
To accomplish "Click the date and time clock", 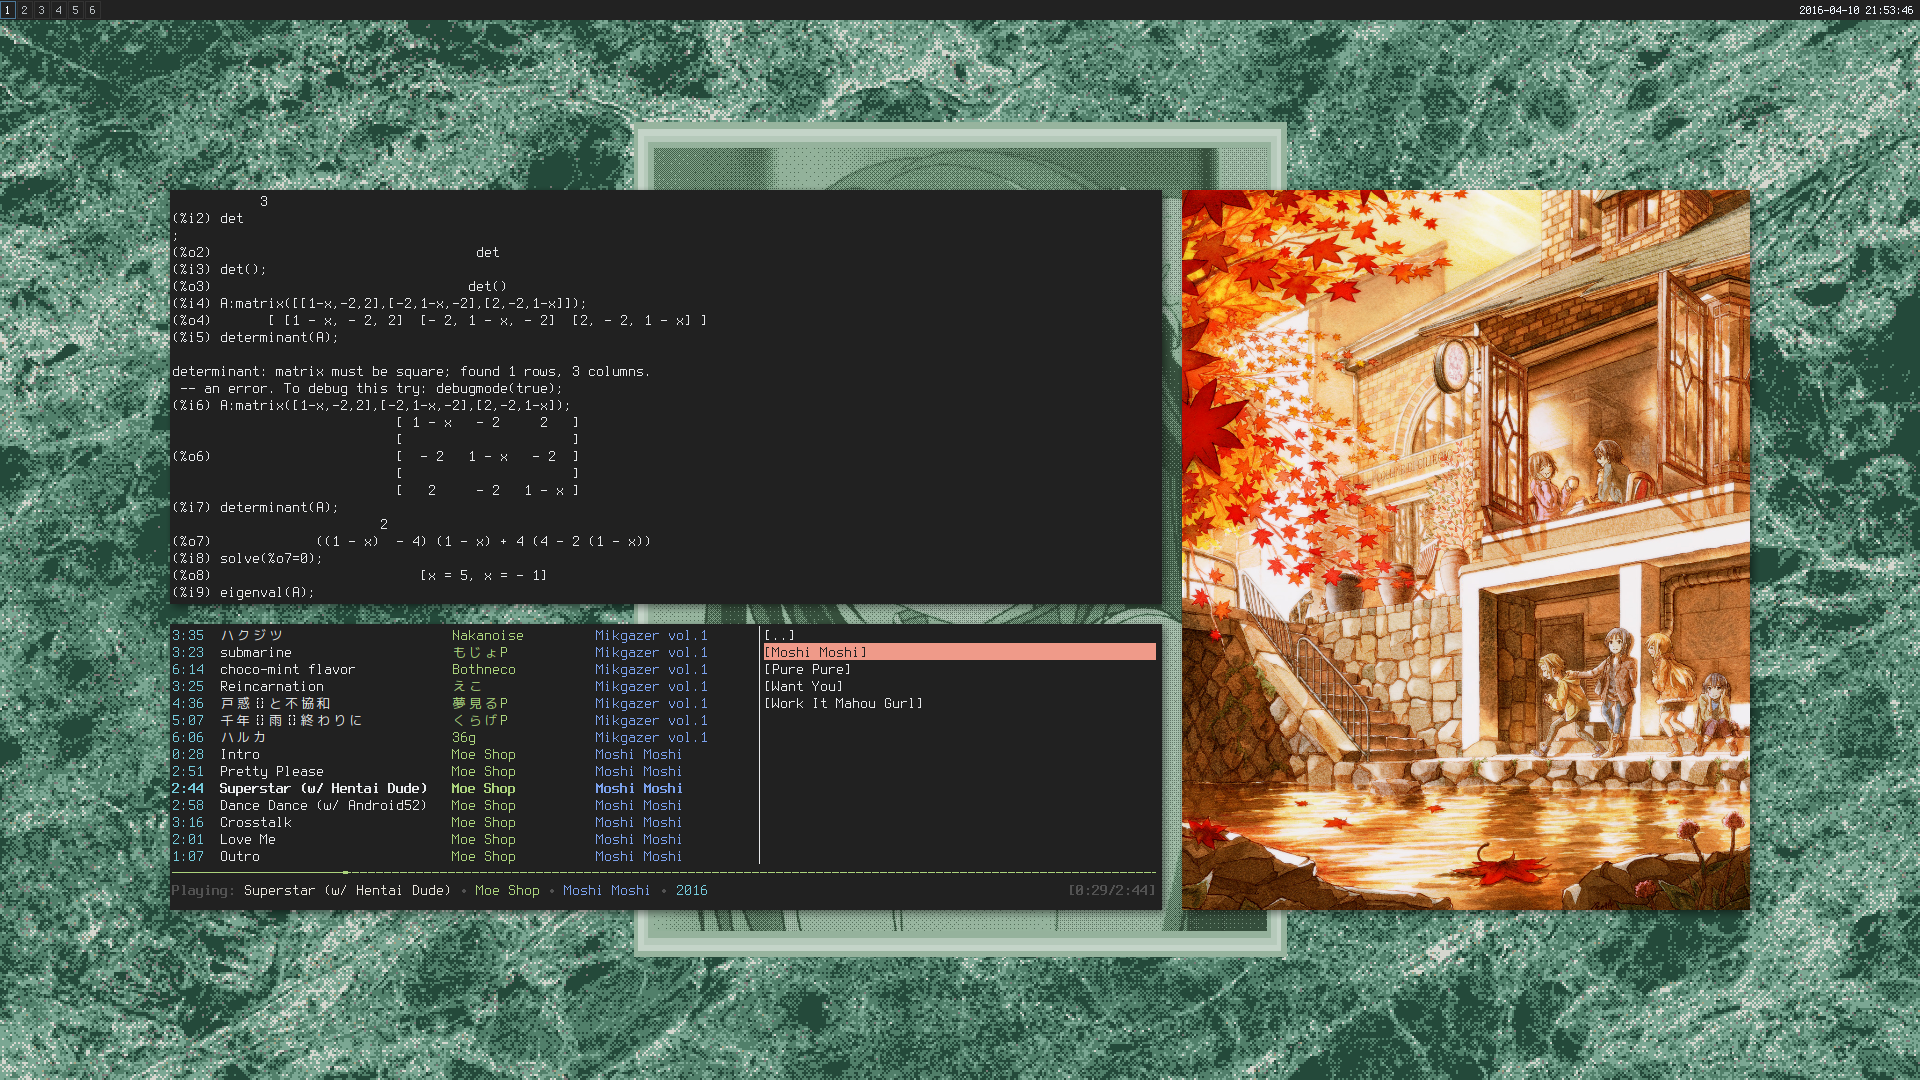I will coord(1855,10).
